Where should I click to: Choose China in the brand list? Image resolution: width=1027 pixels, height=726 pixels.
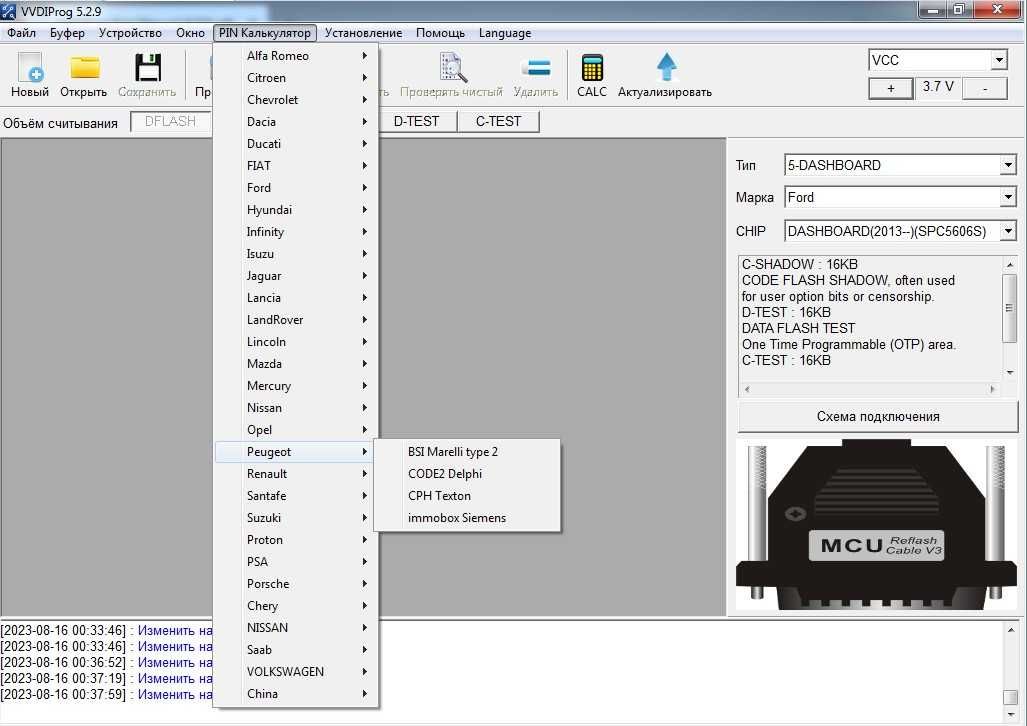point(297,694)
